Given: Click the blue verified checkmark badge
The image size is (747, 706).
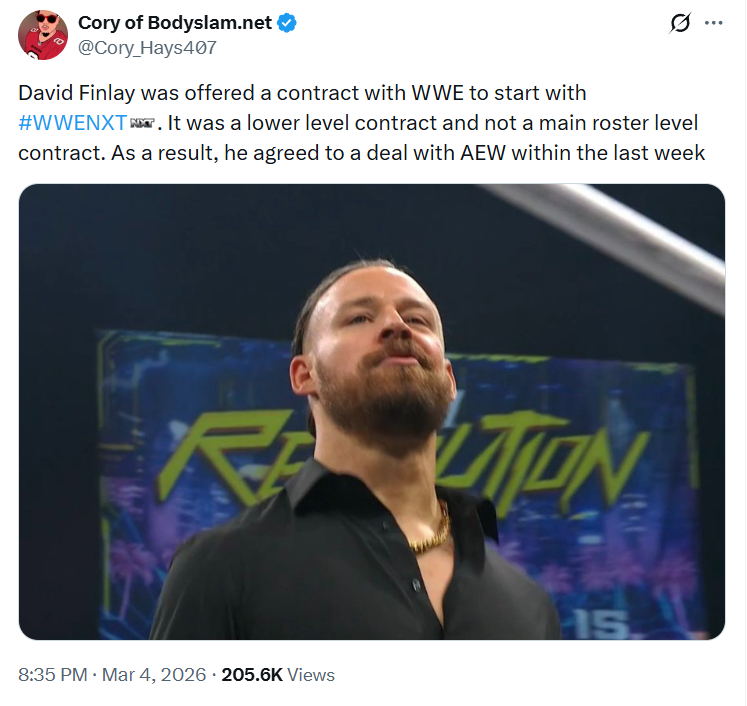Looking at the screenshot, I should click(x=286, y=23).
